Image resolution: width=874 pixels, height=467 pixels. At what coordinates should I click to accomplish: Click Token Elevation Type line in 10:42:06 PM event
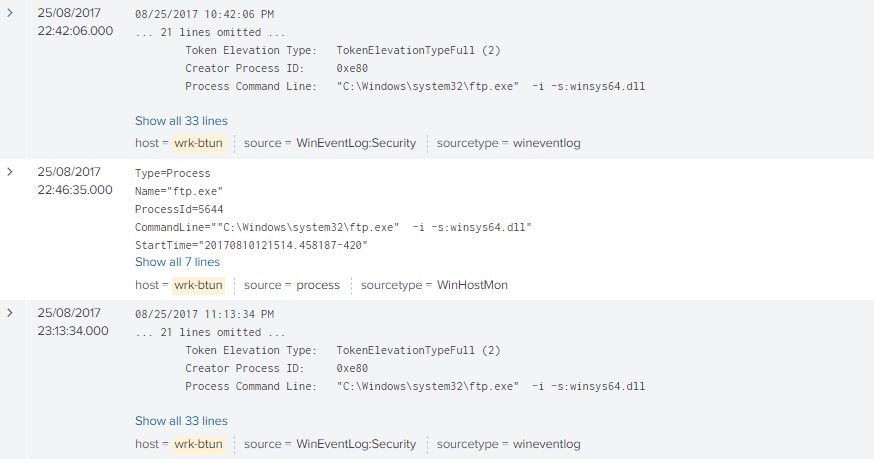343,50
